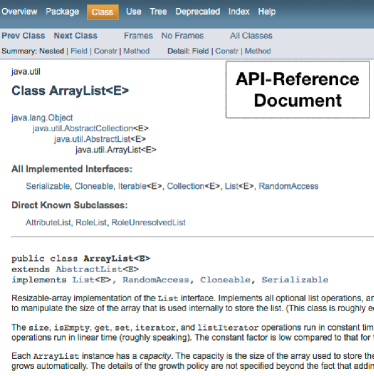Image resolution: width=374 pixels, height=376 pixels.
Task: Click the Direct Known Subclasses heading
Action: [69, 205]
